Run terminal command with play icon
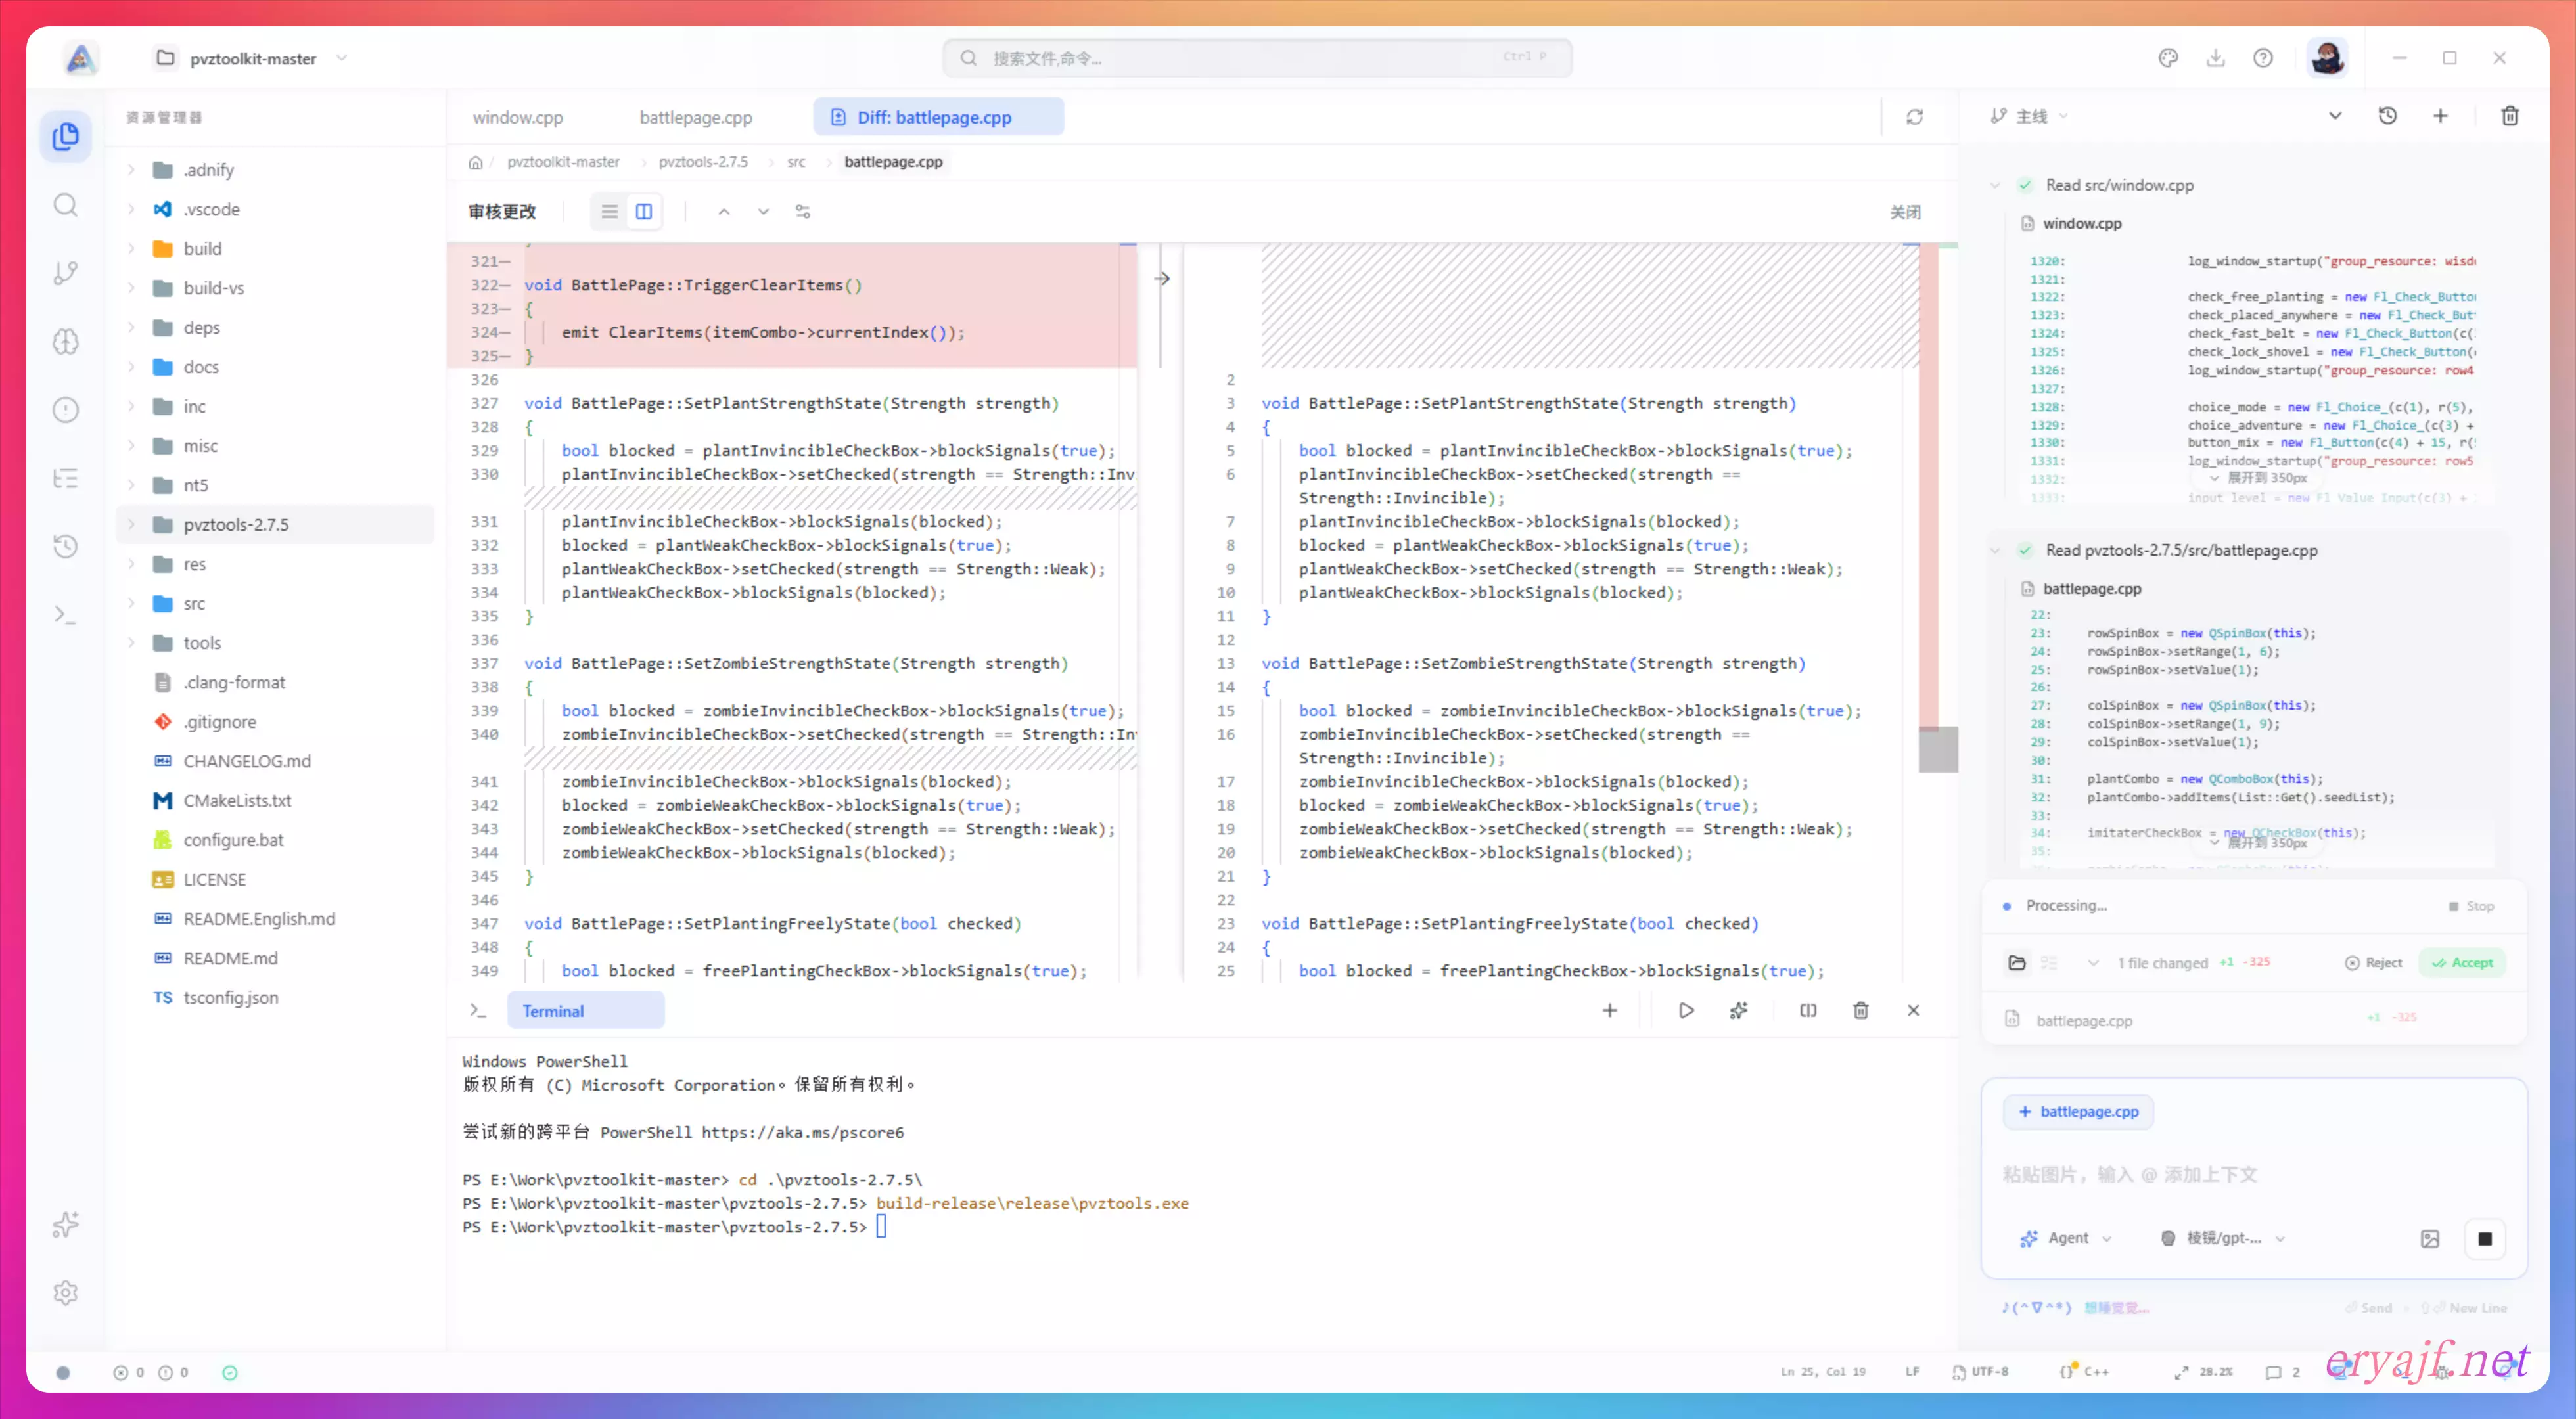The image size is (2576, 1419). click(1686, 1010)
